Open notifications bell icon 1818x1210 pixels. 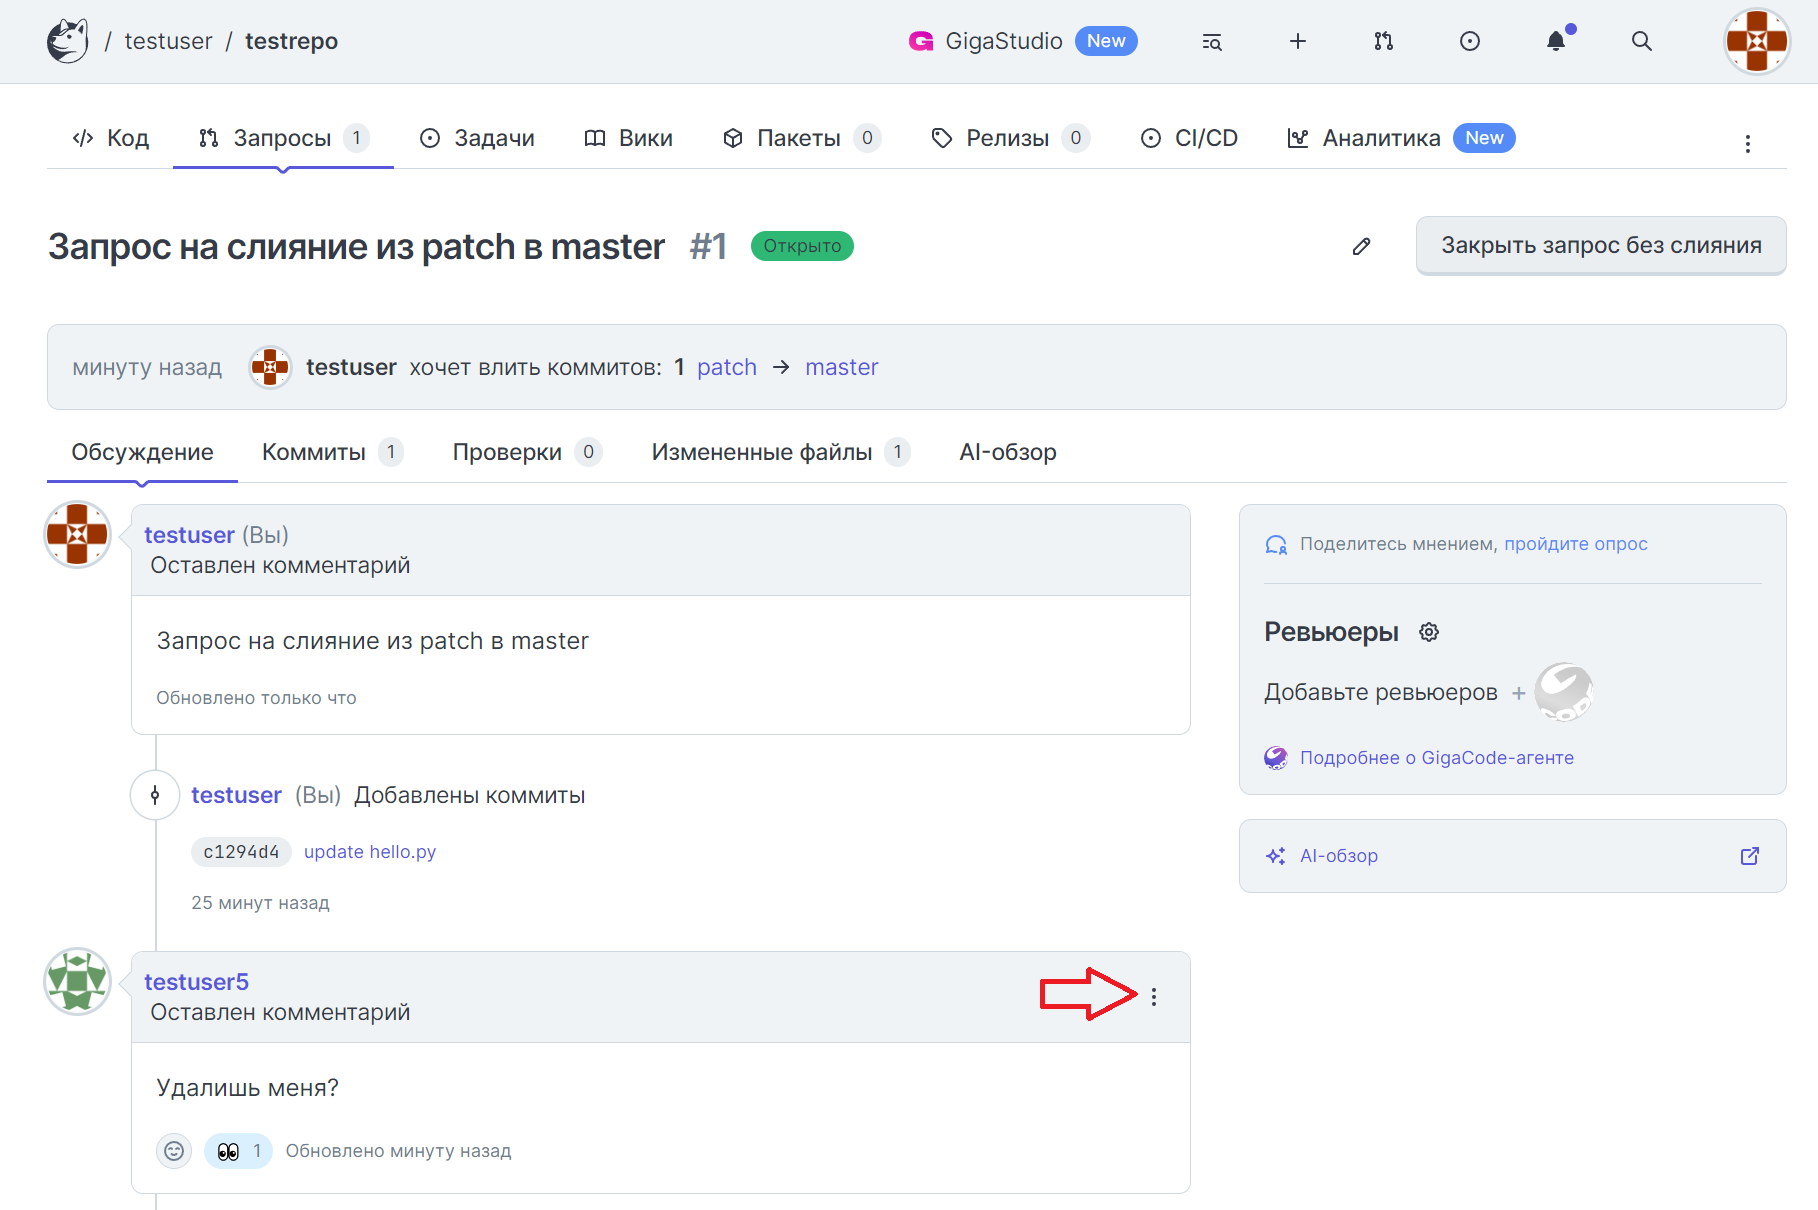(1556, 41)
